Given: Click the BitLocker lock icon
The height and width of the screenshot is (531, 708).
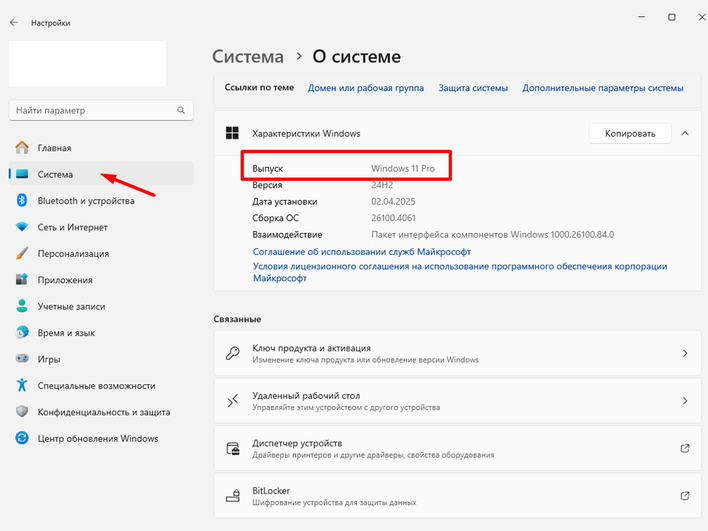Looking at the screenshot, I should click(x=233, y=496).
